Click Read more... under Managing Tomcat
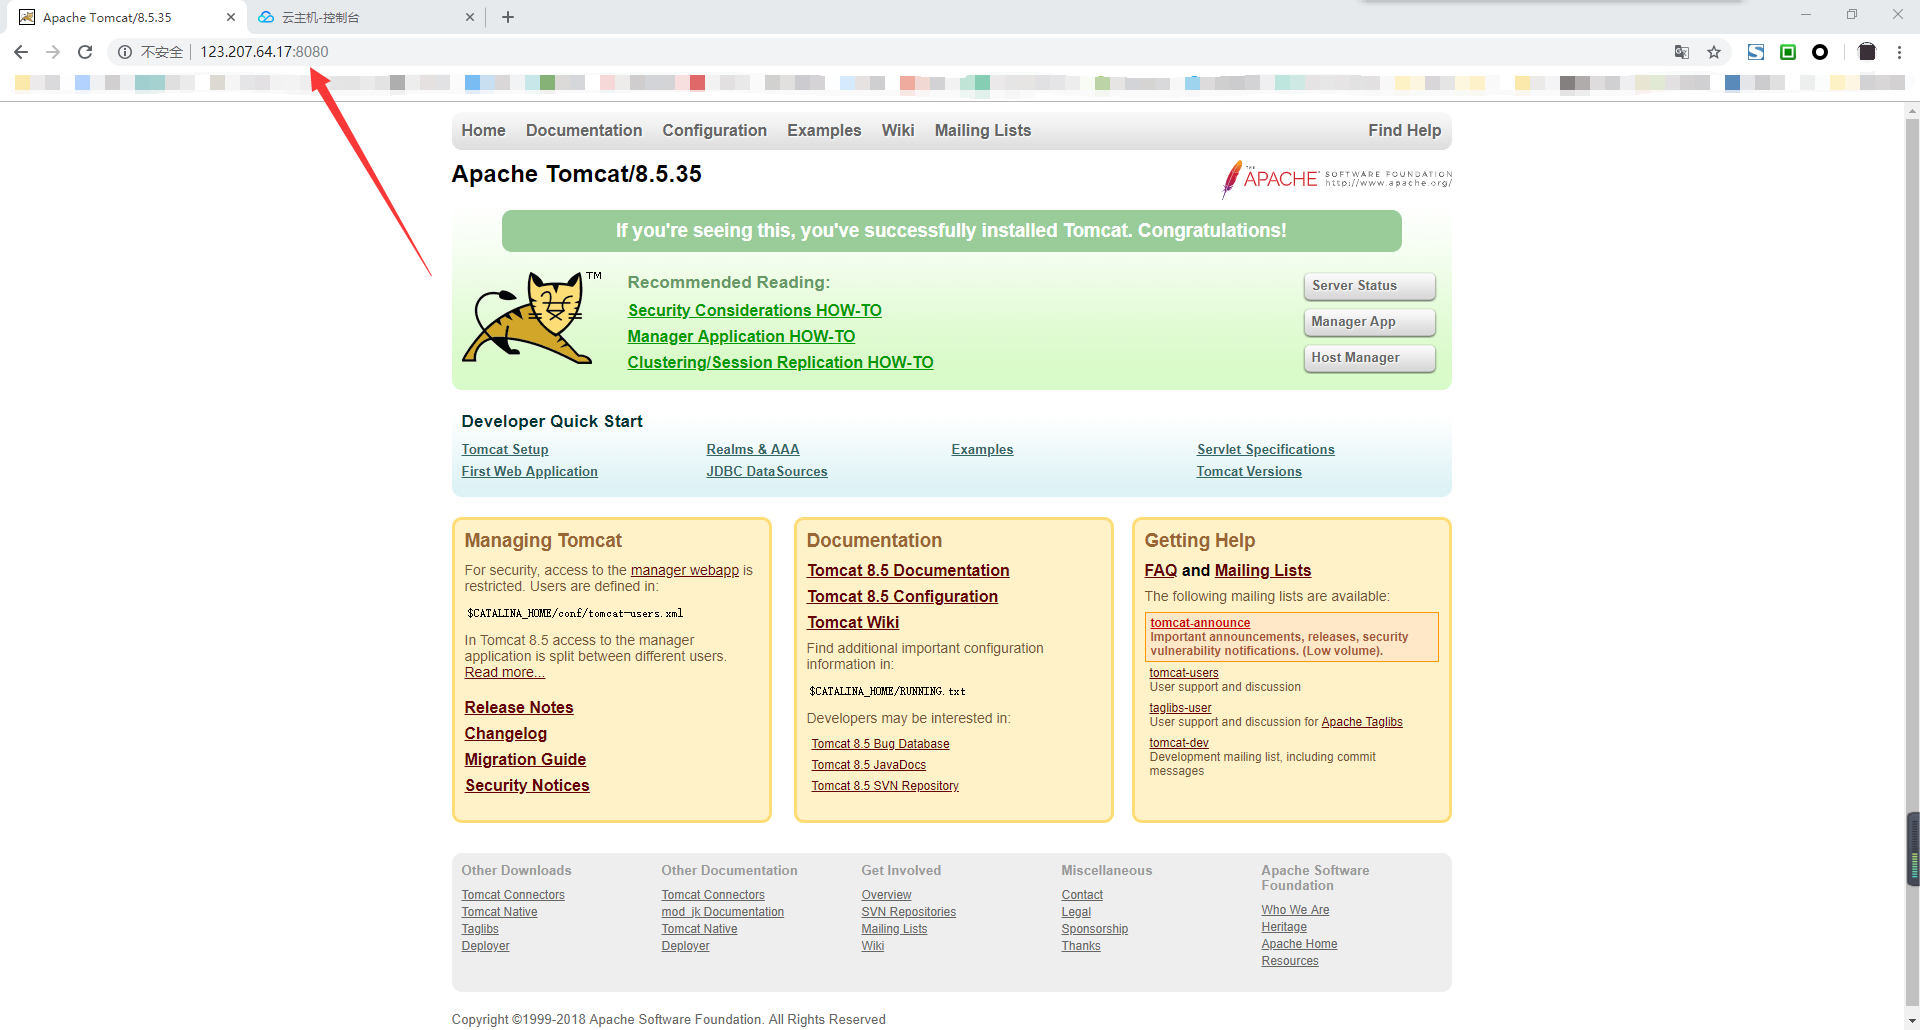This screenshot has width=1920, height=1030. click(x=504, y=673)
